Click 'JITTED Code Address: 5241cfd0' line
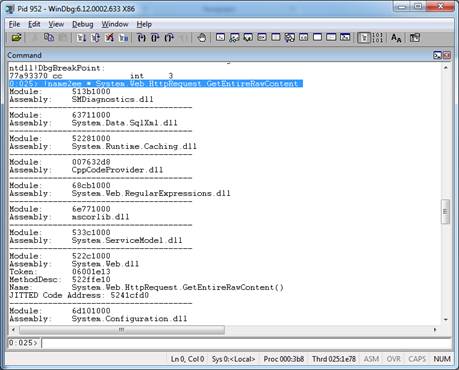The width and height of the screenshot is (459, 370). (79, 295)
